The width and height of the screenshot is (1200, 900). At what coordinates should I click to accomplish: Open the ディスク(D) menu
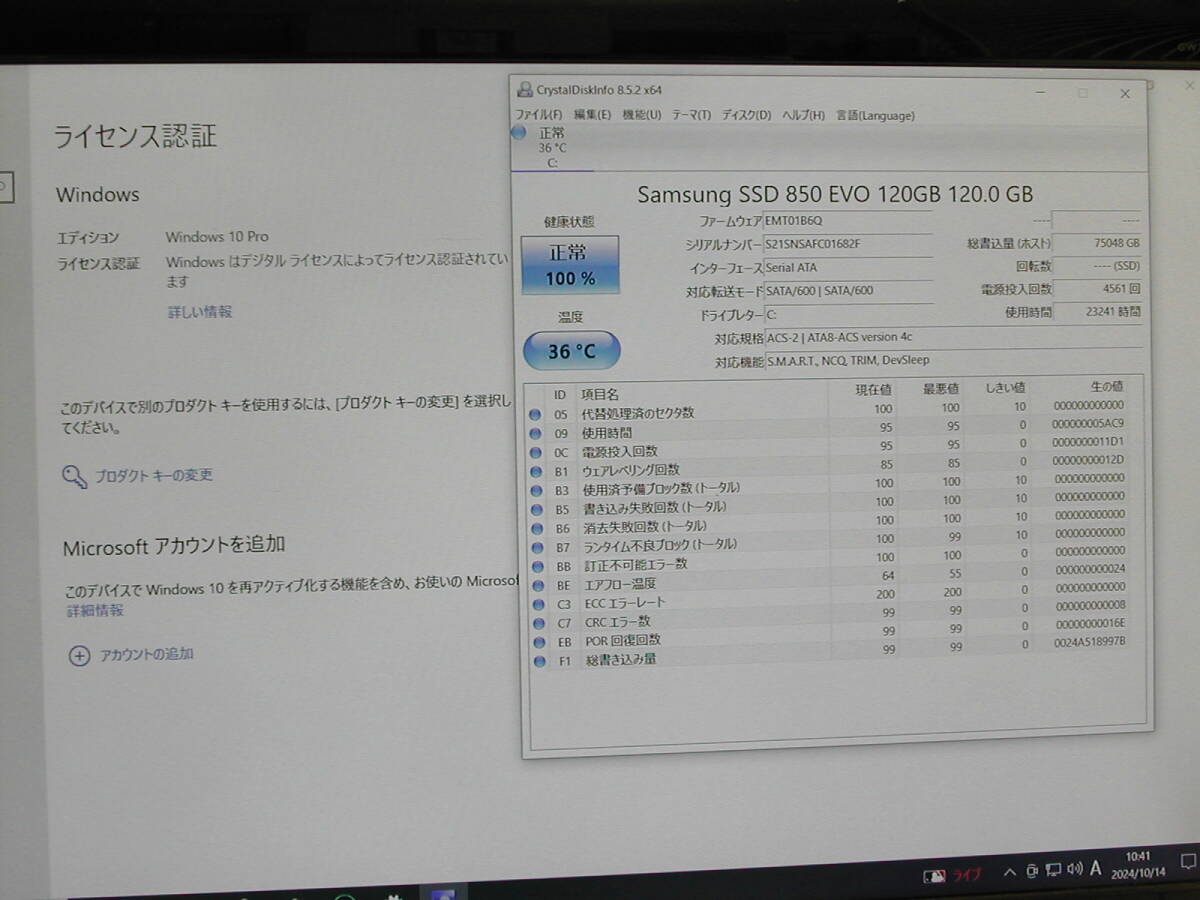(747, 115)
